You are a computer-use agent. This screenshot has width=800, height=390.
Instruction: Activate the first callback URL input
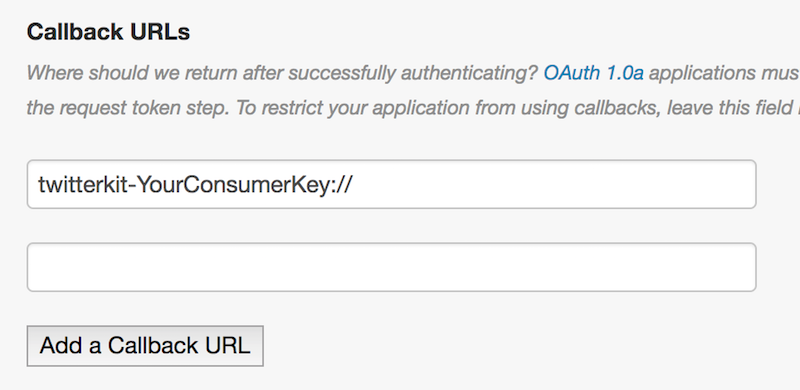click(x=391, y=184)
